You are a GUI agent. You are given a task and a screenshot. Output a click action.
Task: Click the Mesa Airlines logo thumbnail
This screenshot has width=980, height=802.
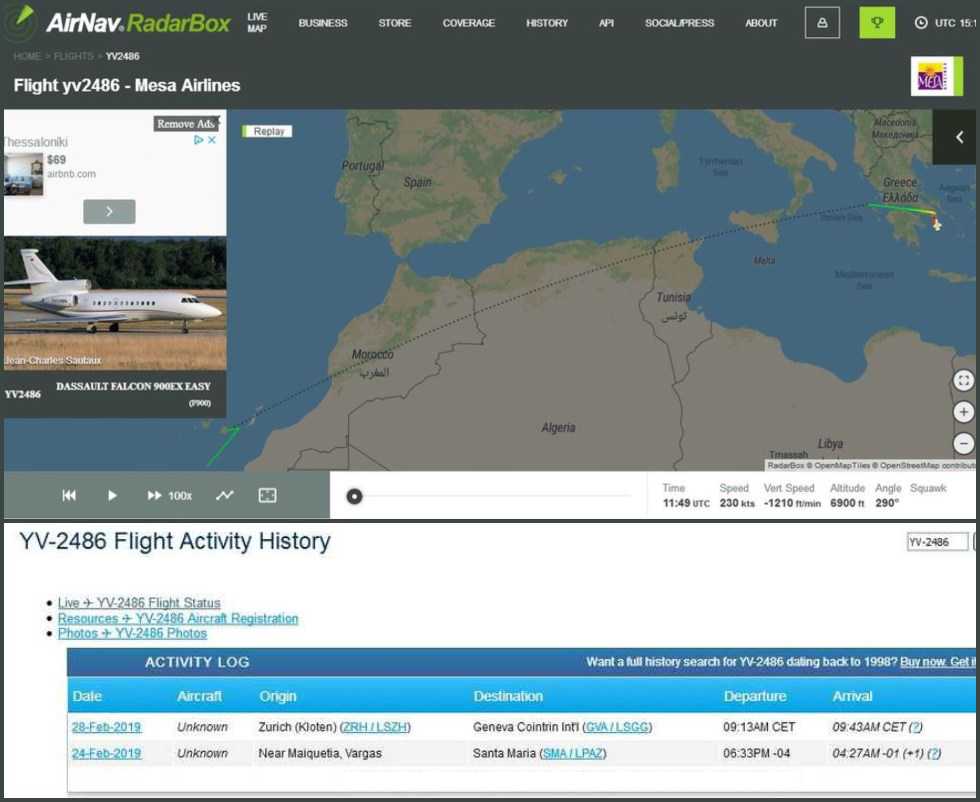point(936,76)
